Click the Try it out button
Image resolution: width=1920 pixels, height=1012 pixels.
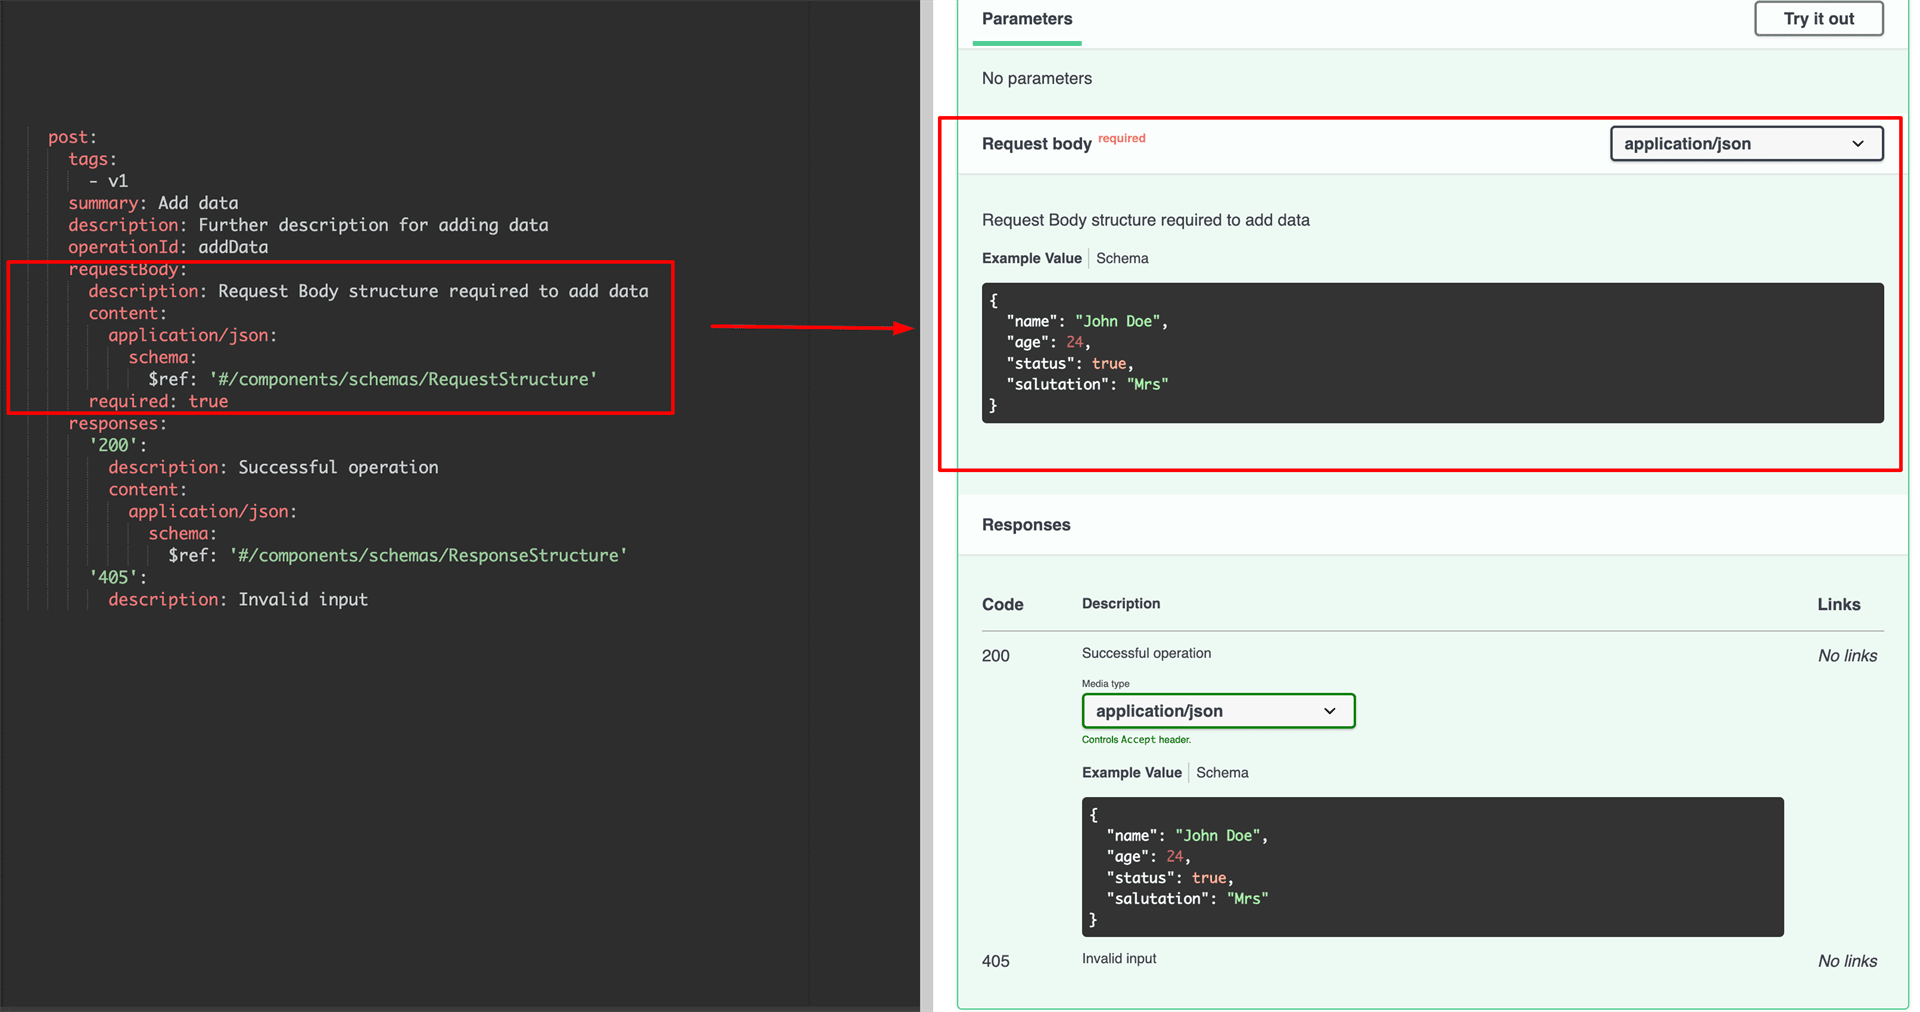[x=1817, y=18]
